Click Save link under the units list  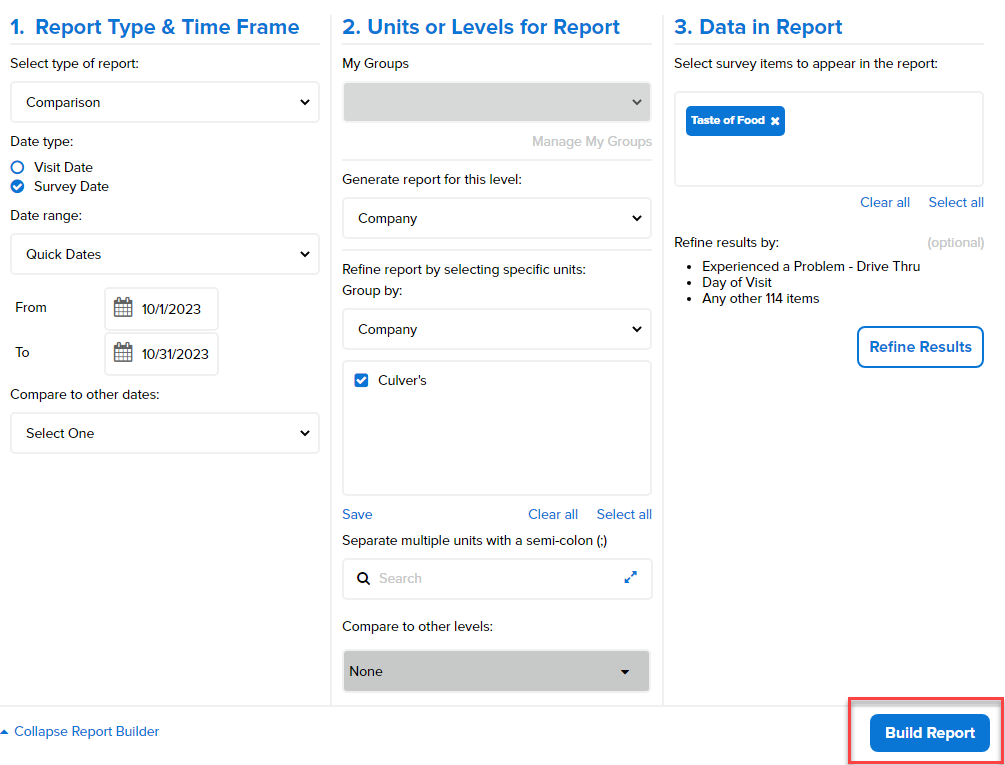coord(357,515)
